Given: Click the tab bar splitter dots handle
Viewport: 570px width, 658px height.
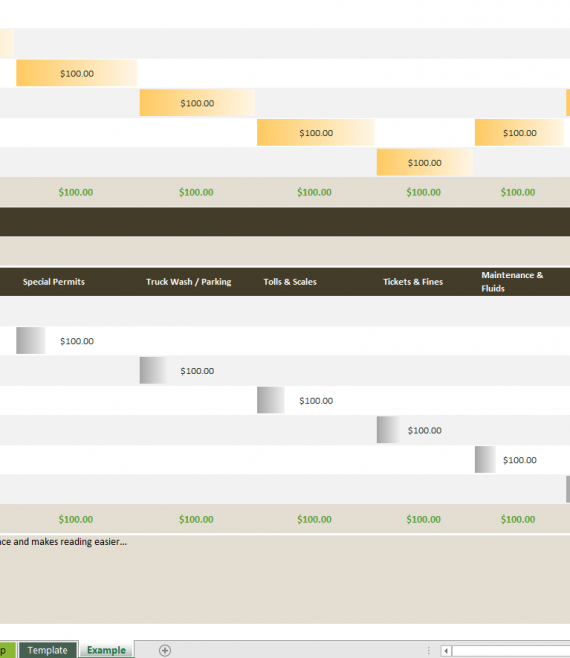Looking at the screenshot, I should (x=429, y=650).
